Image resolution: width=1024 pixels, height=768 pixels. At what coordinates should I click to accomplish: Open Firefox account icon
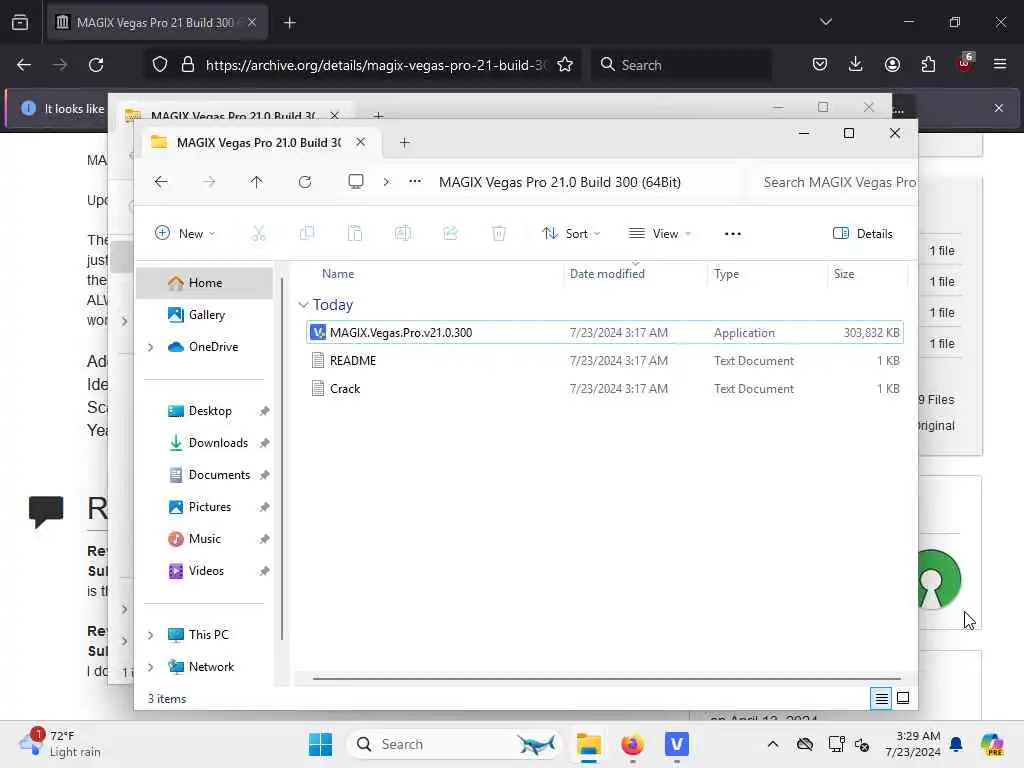(x=892, y=65)
